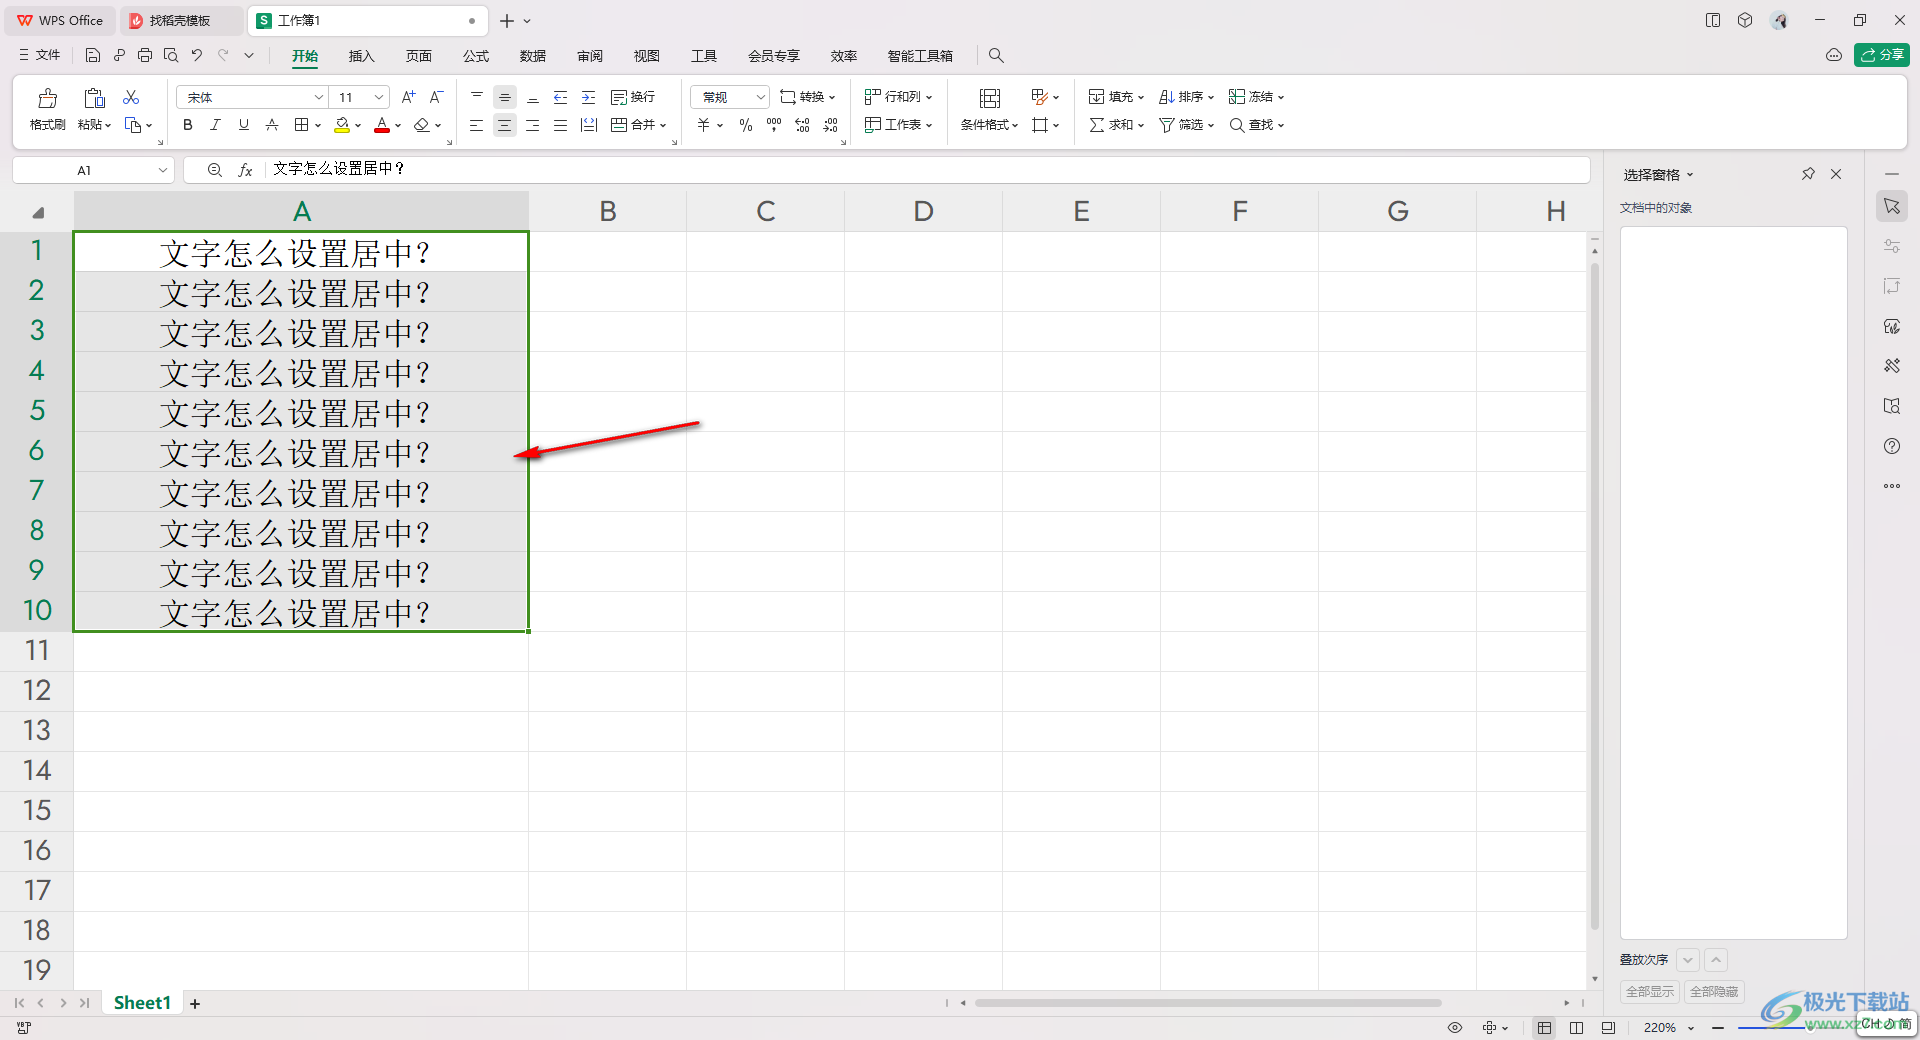Click the decrease decimal places icon
Viewport: 1920px width, 1040px height.
tap(831, 125)
